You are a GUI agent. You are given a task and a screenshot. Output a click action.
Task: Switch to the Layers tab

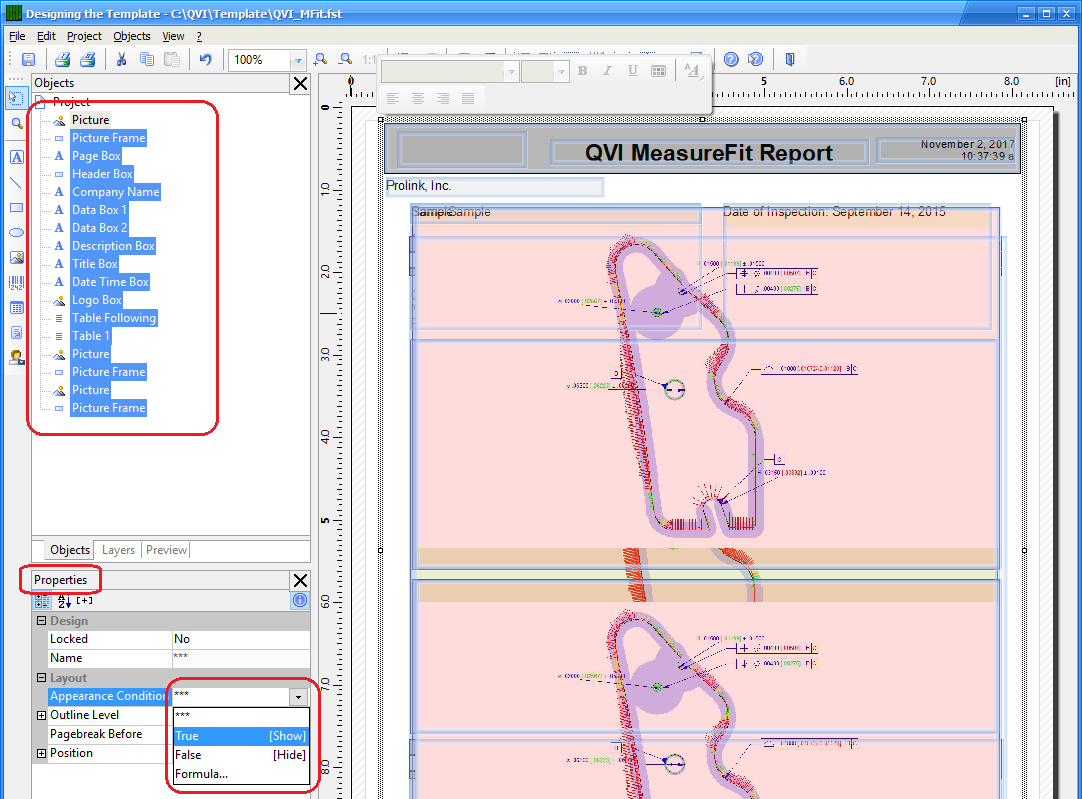(118, 550)
